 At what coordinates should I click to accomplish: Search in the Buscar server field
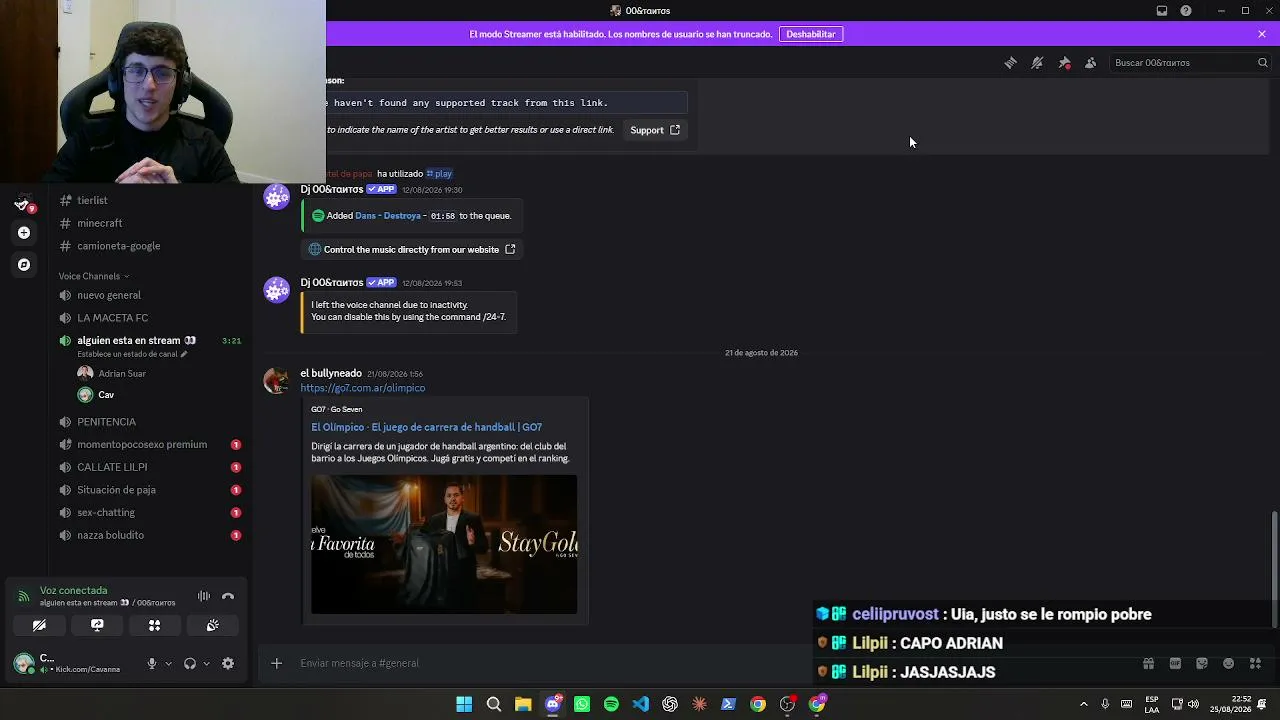tap(1190, 63)
